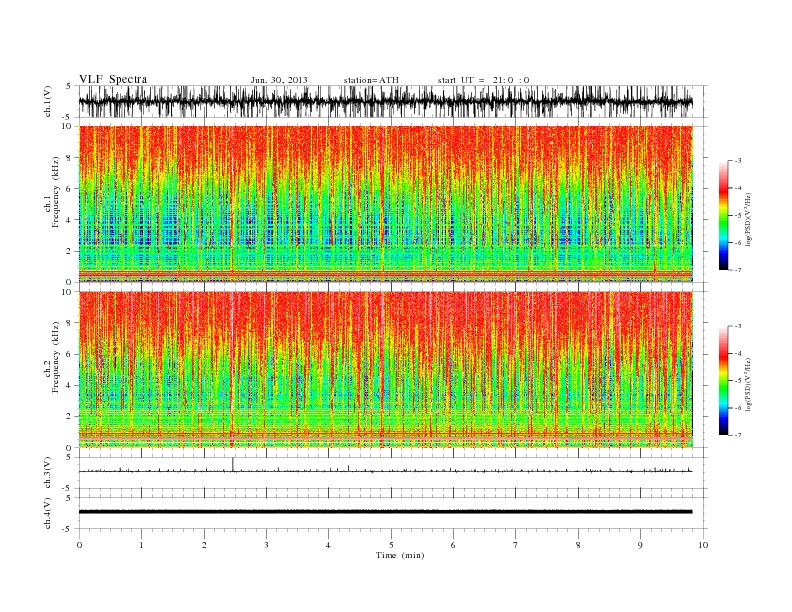Click the time axis tick label "6"
Screen dimensions: 792x612
(x=453, y=545)
